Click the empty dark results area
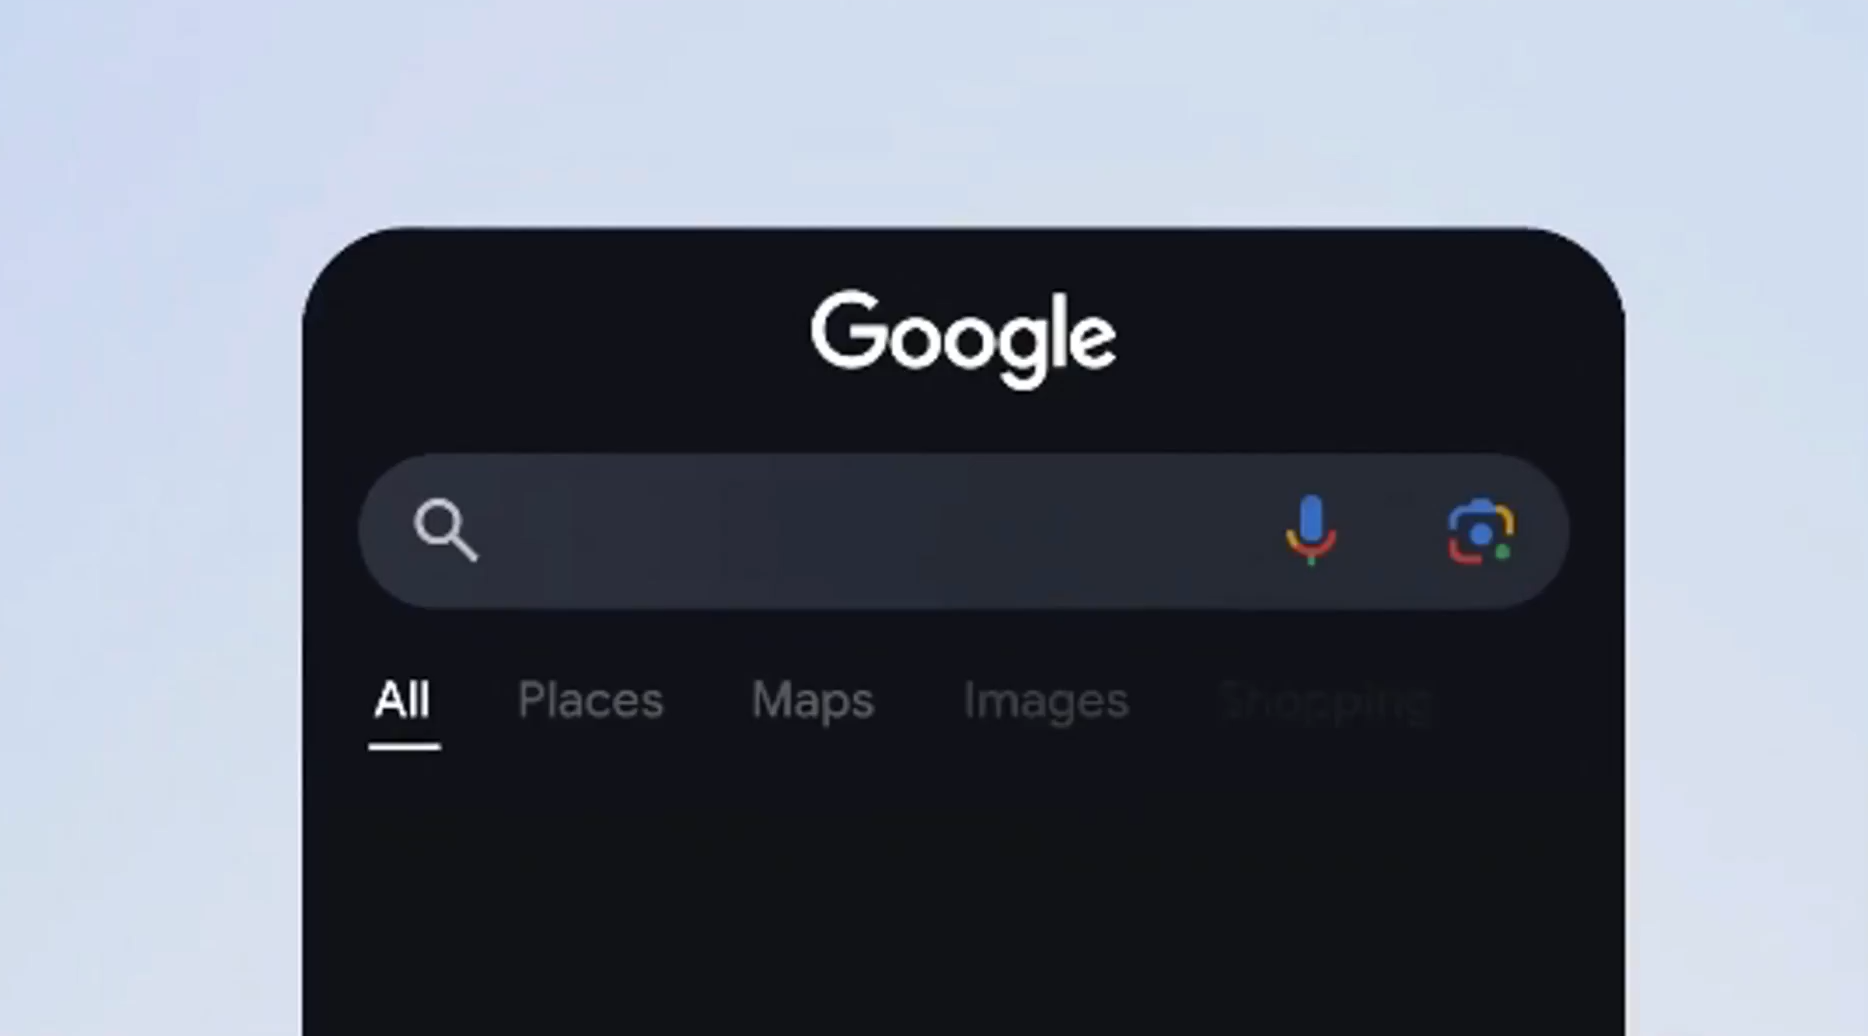Image resolution: width=1868 pixels, height=1036 pixels. (x=963, y=900)
